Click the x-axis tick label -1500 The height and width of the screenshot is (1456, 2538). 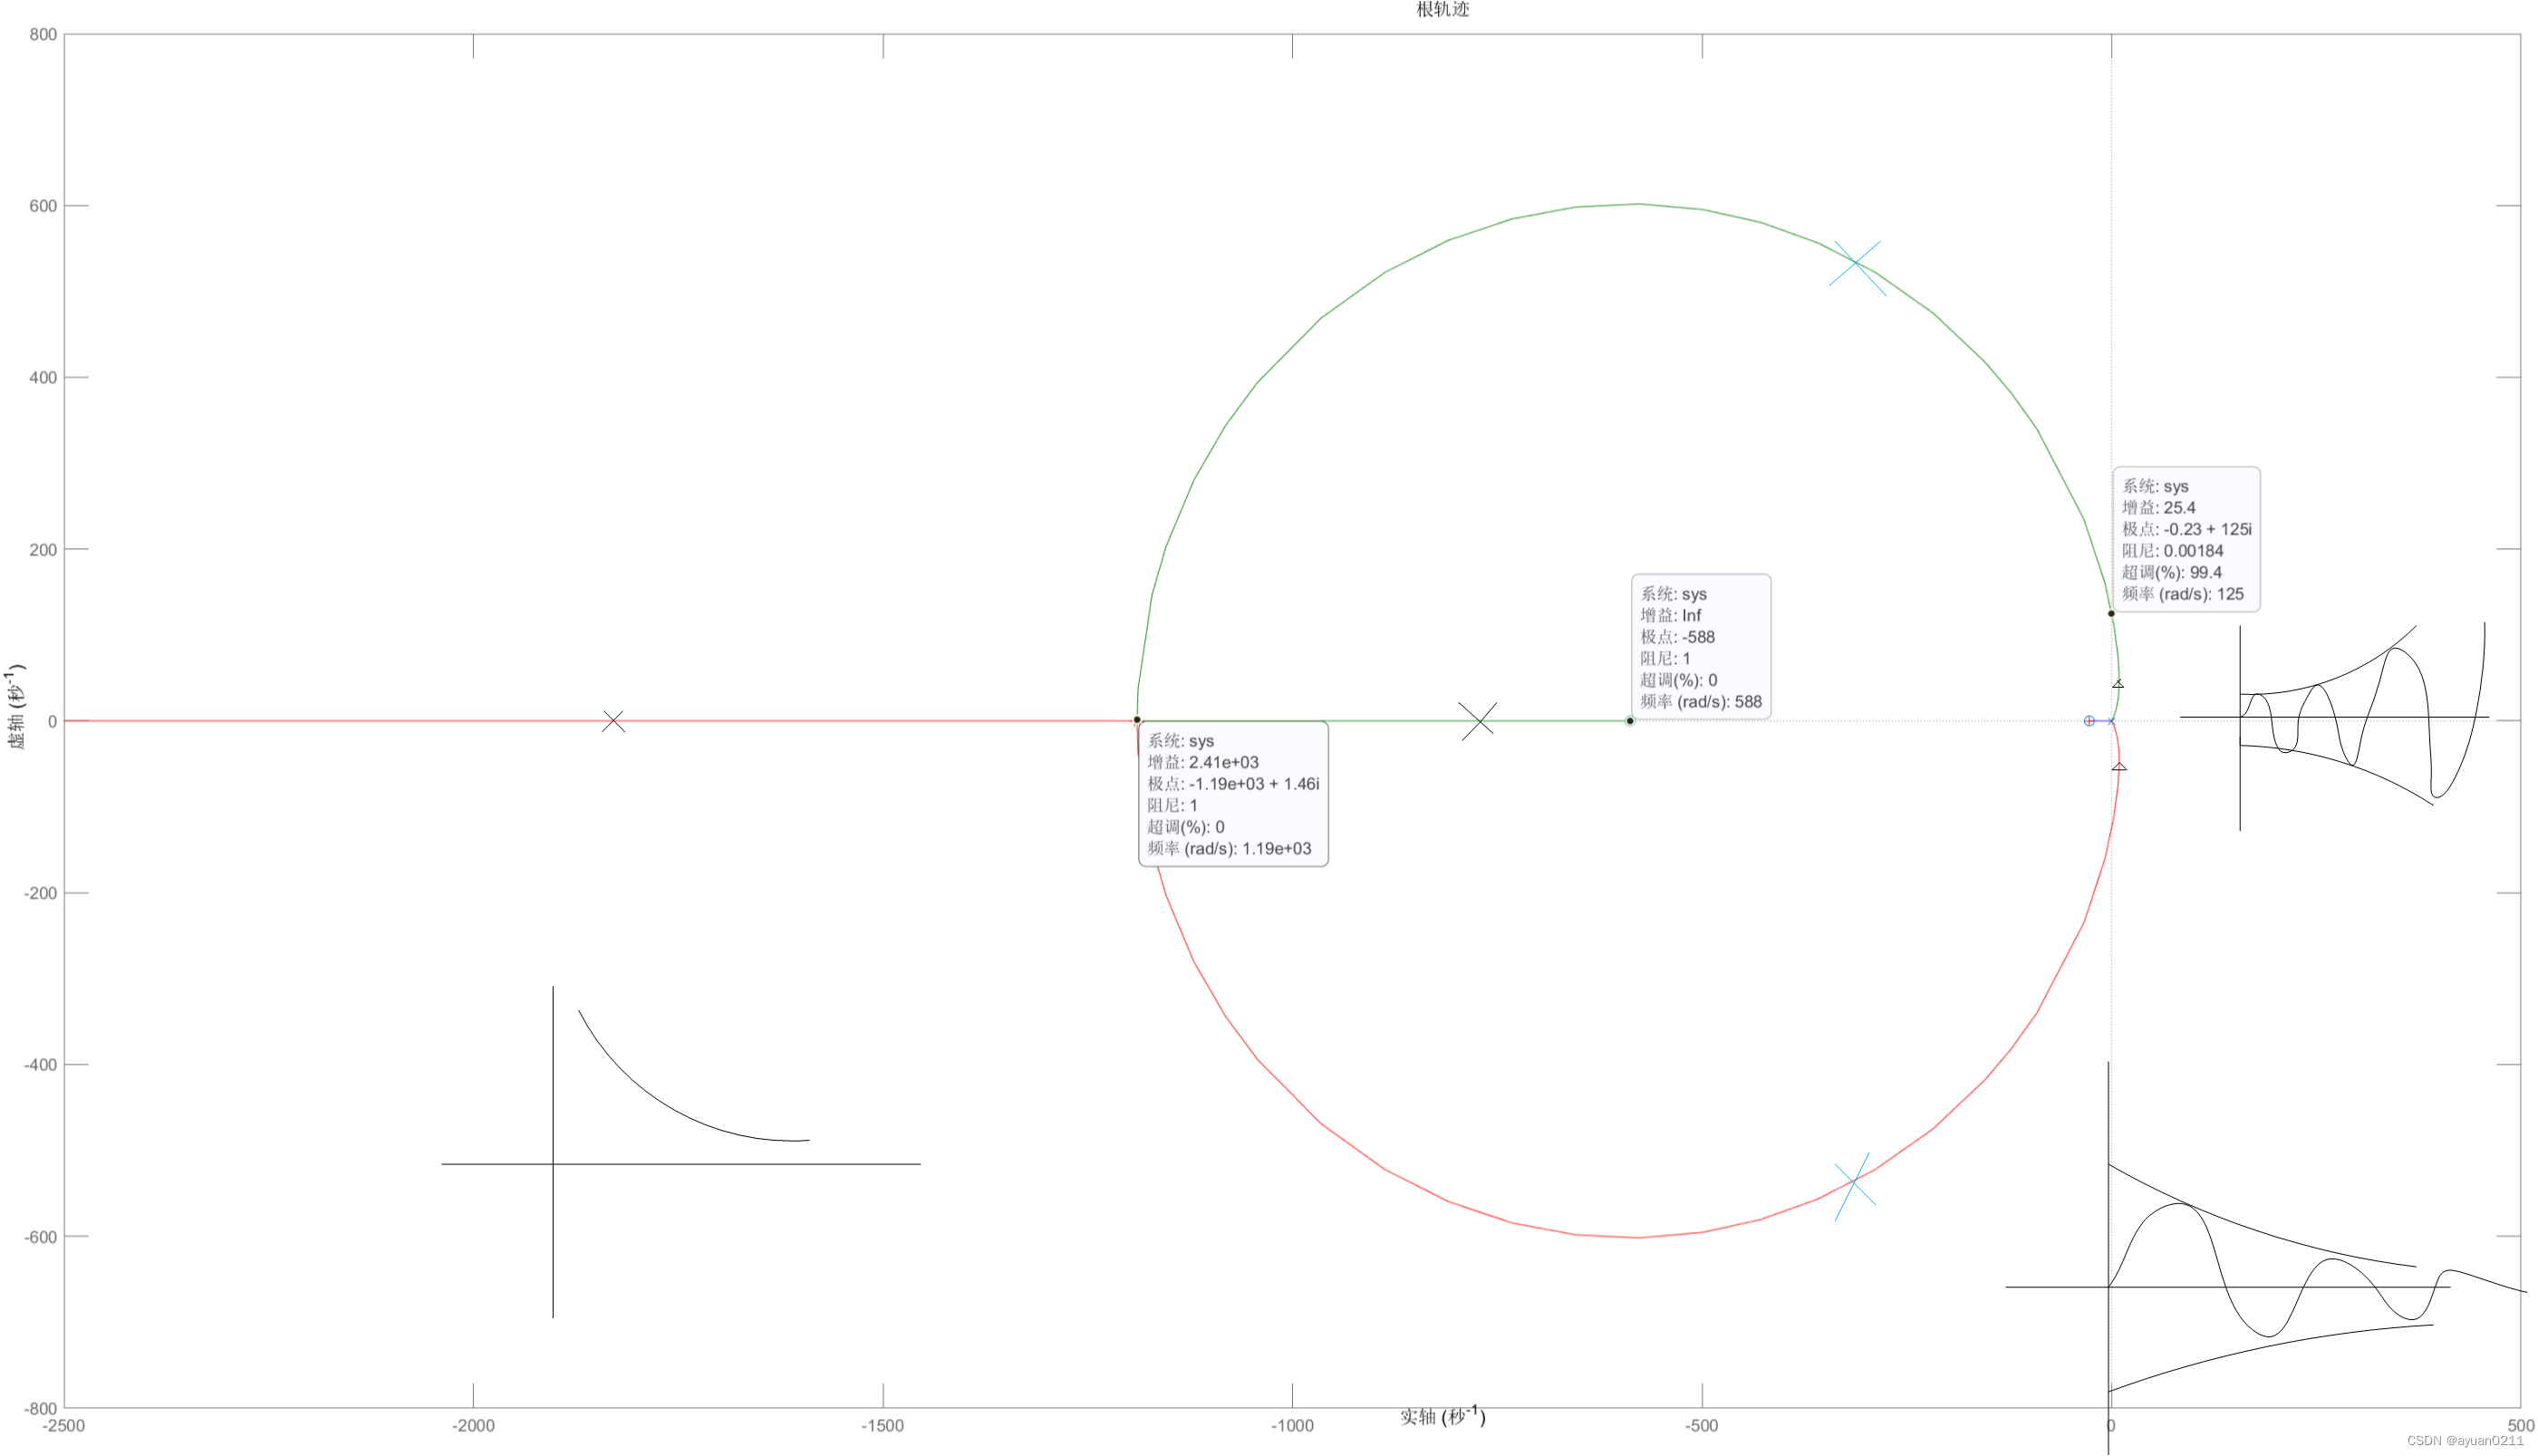[x=882, y=1426]
